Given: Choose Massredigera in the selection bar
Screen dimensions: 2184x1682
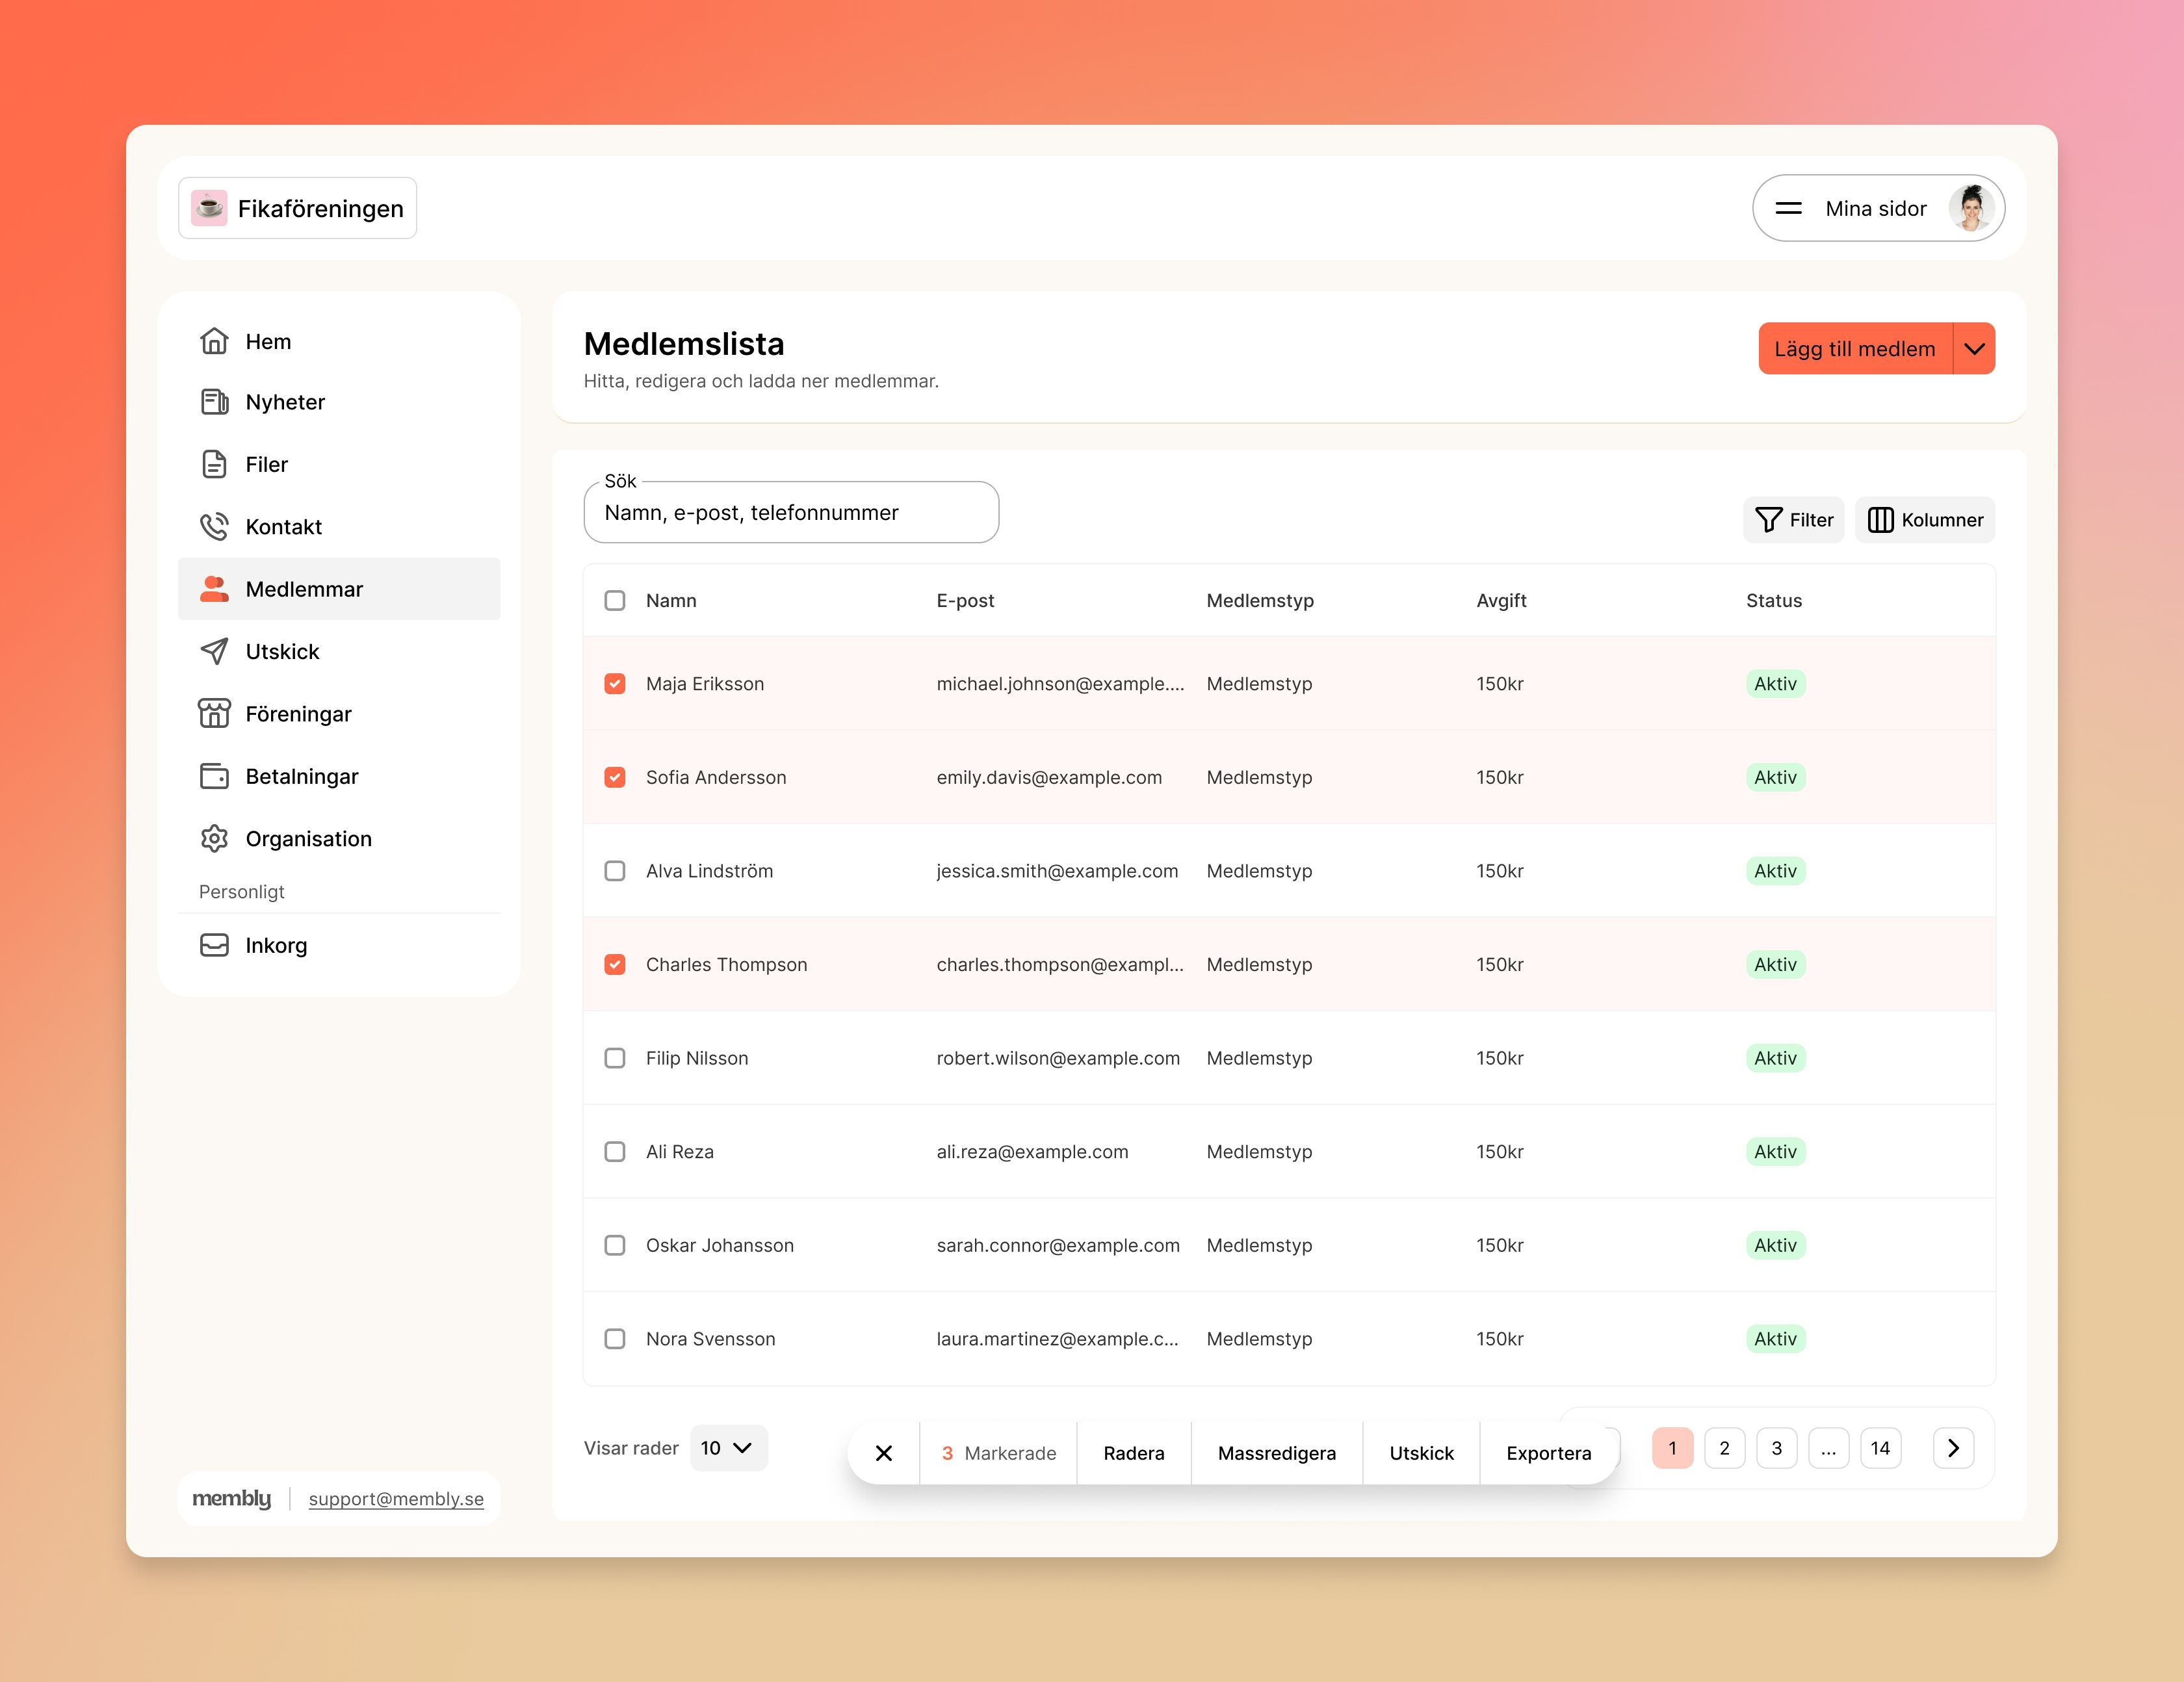Looking at the screenshot, I should pos(1276,1453).
